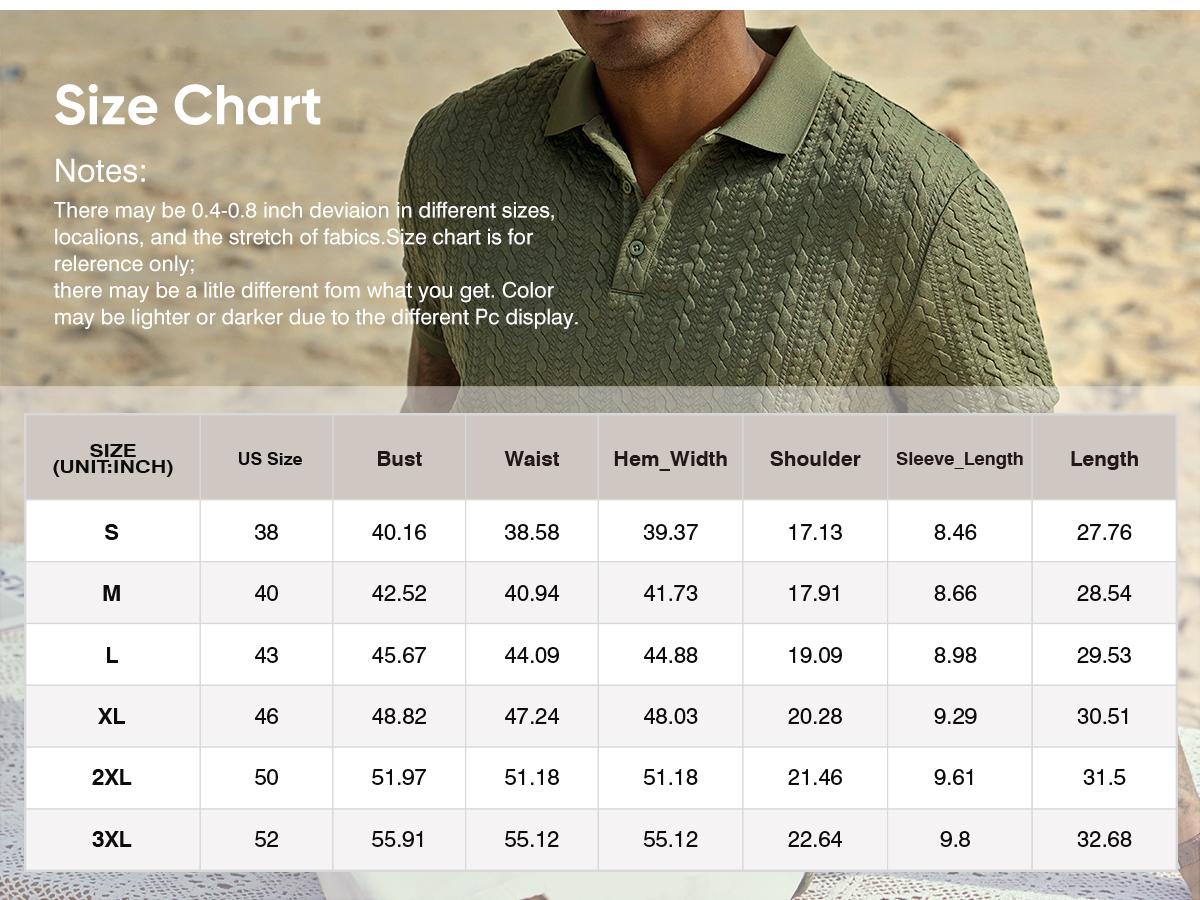This screenshot has height=900, width=1200.
Task: Click the XL size row label
Action: click(112, 716)
